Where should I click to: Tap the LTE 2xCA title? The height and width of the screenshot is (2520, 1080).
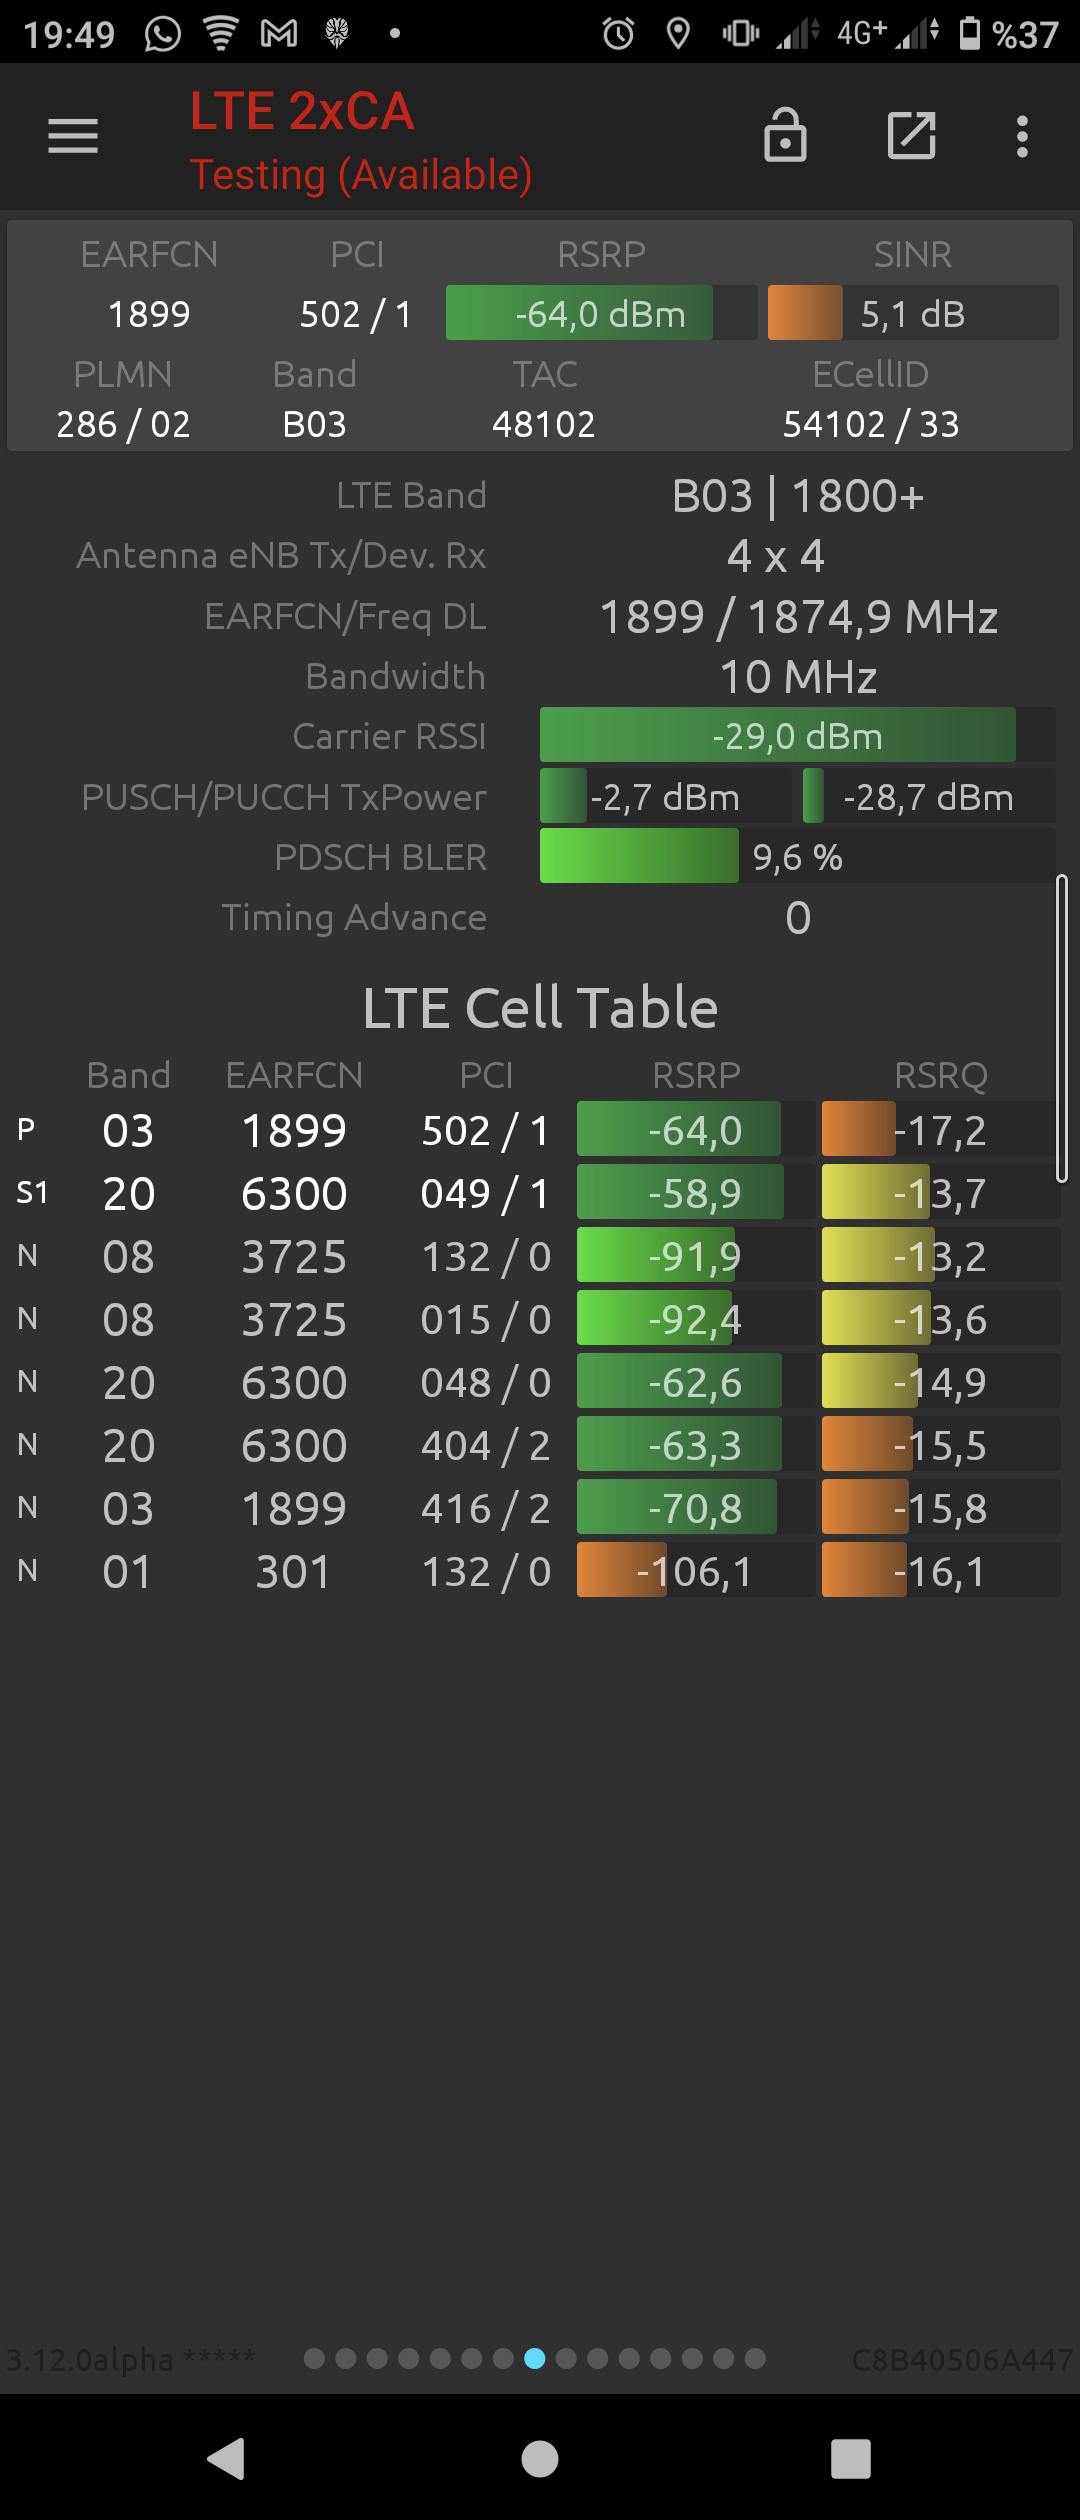pos(302,111)
